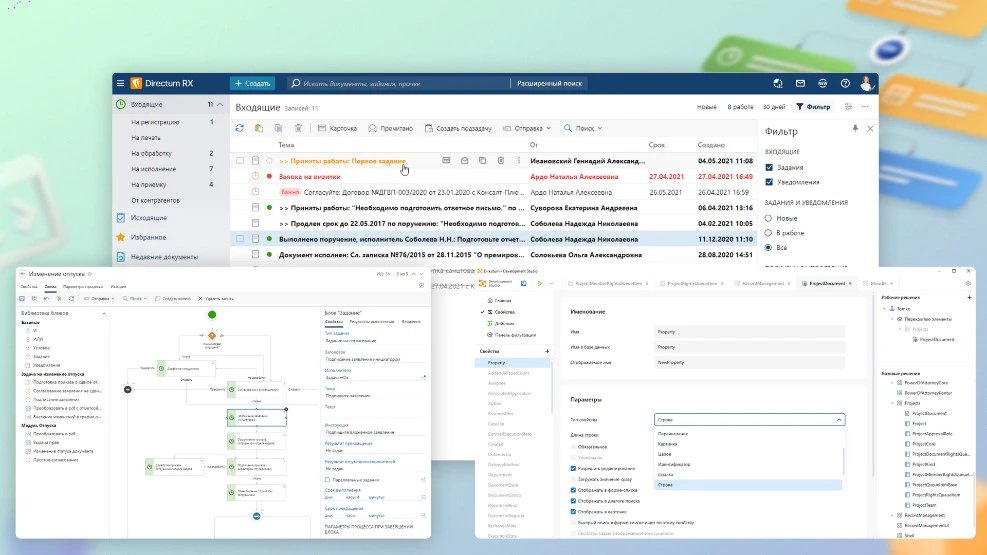Open Действия in the Development Studio left menu
This screenshot has width=987, height=555.
pos(500,323)
